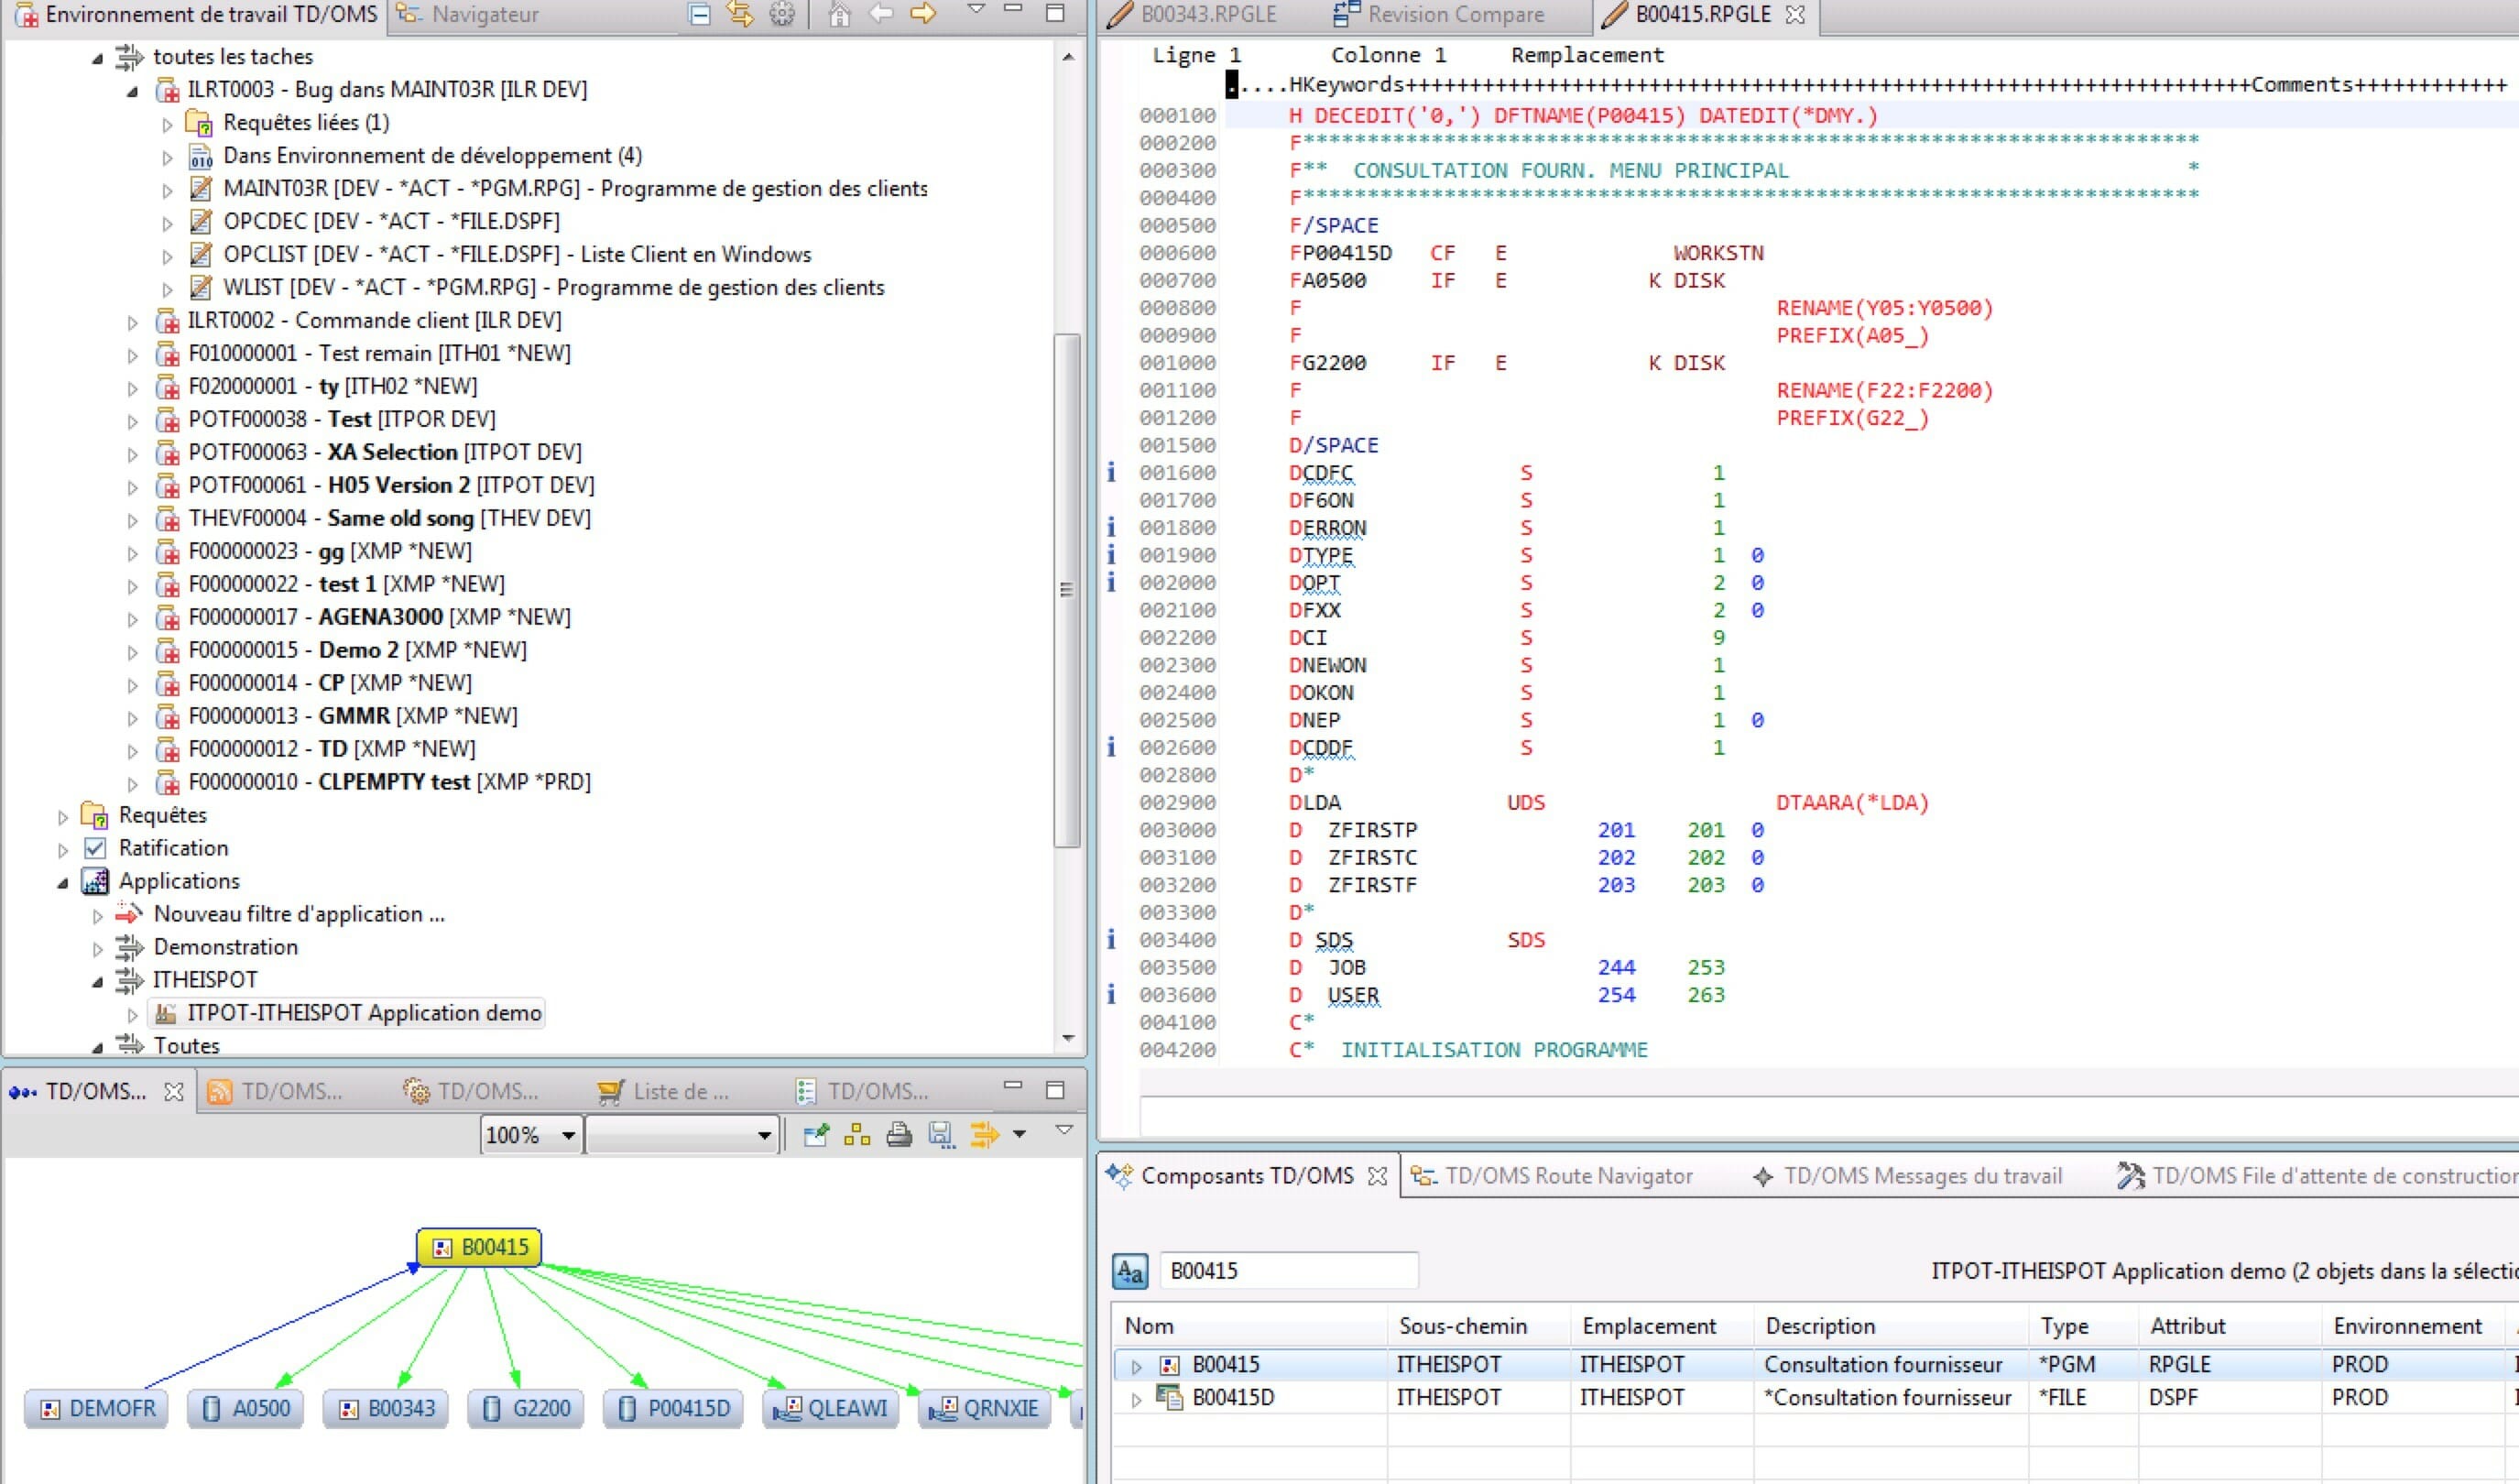Click 'Nouveau filtre d'application ...'
2519x1484 pixels.
(299, 914)
